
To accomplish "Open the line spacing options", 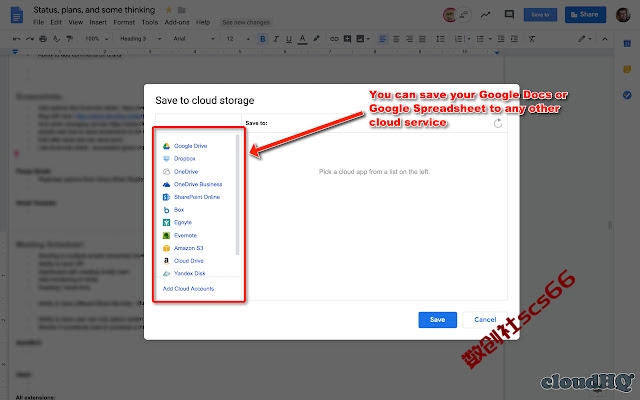I will (440, 39).
